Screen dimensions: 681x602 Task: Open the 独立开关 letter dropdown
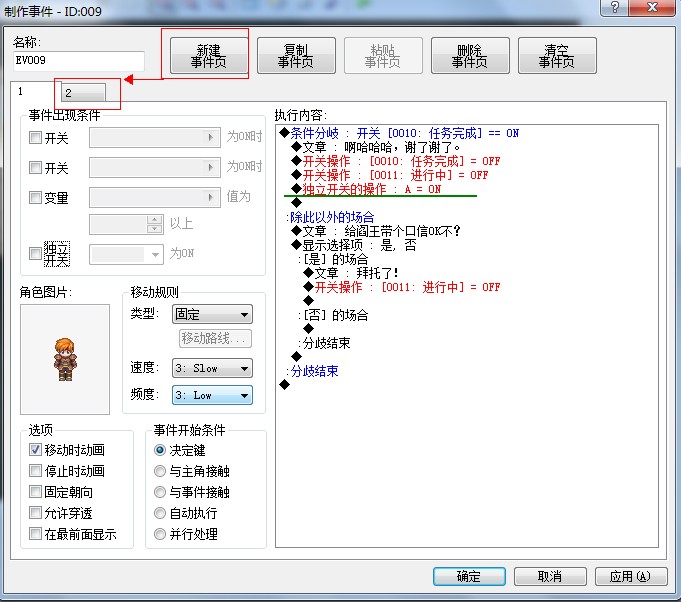(126, 255)
